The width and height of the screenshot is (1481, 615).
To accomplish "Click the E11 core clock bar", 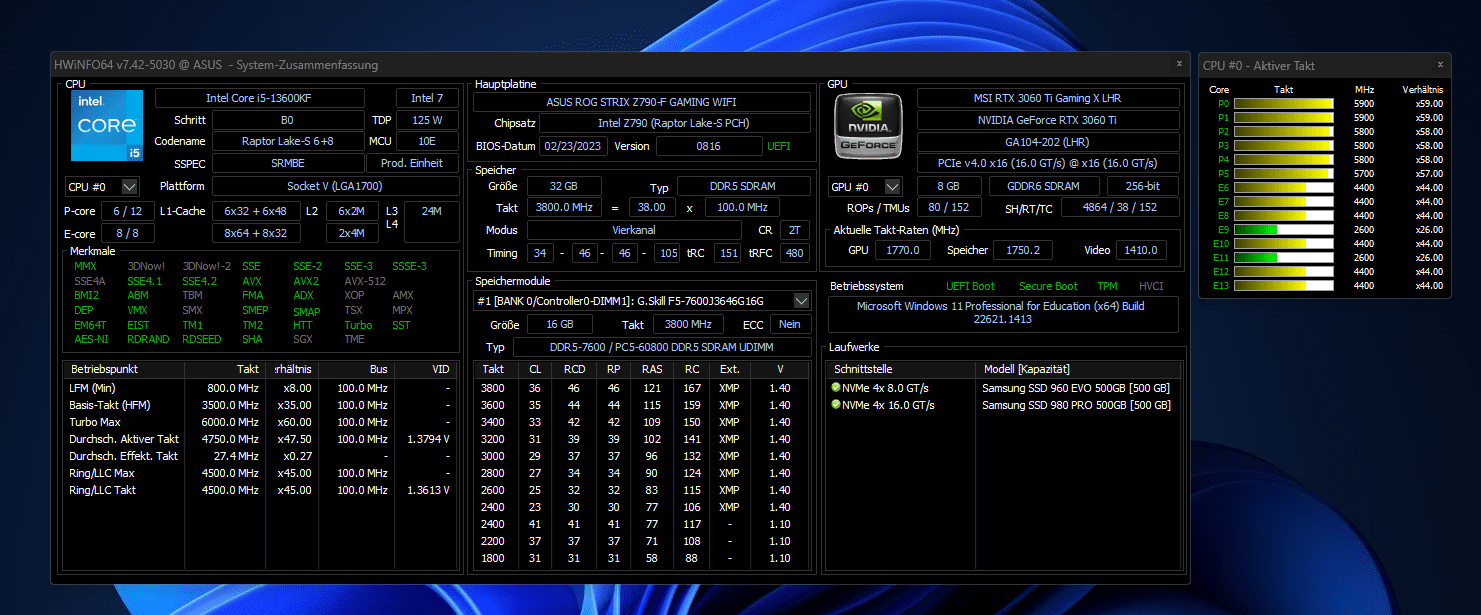I will tap(1283, 257).
